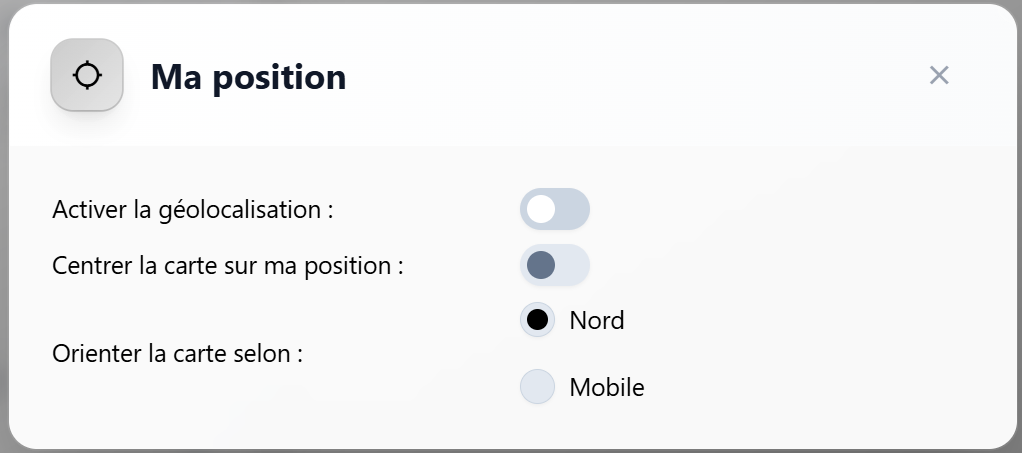Switch map orientation to Mobile

point(537,387)
